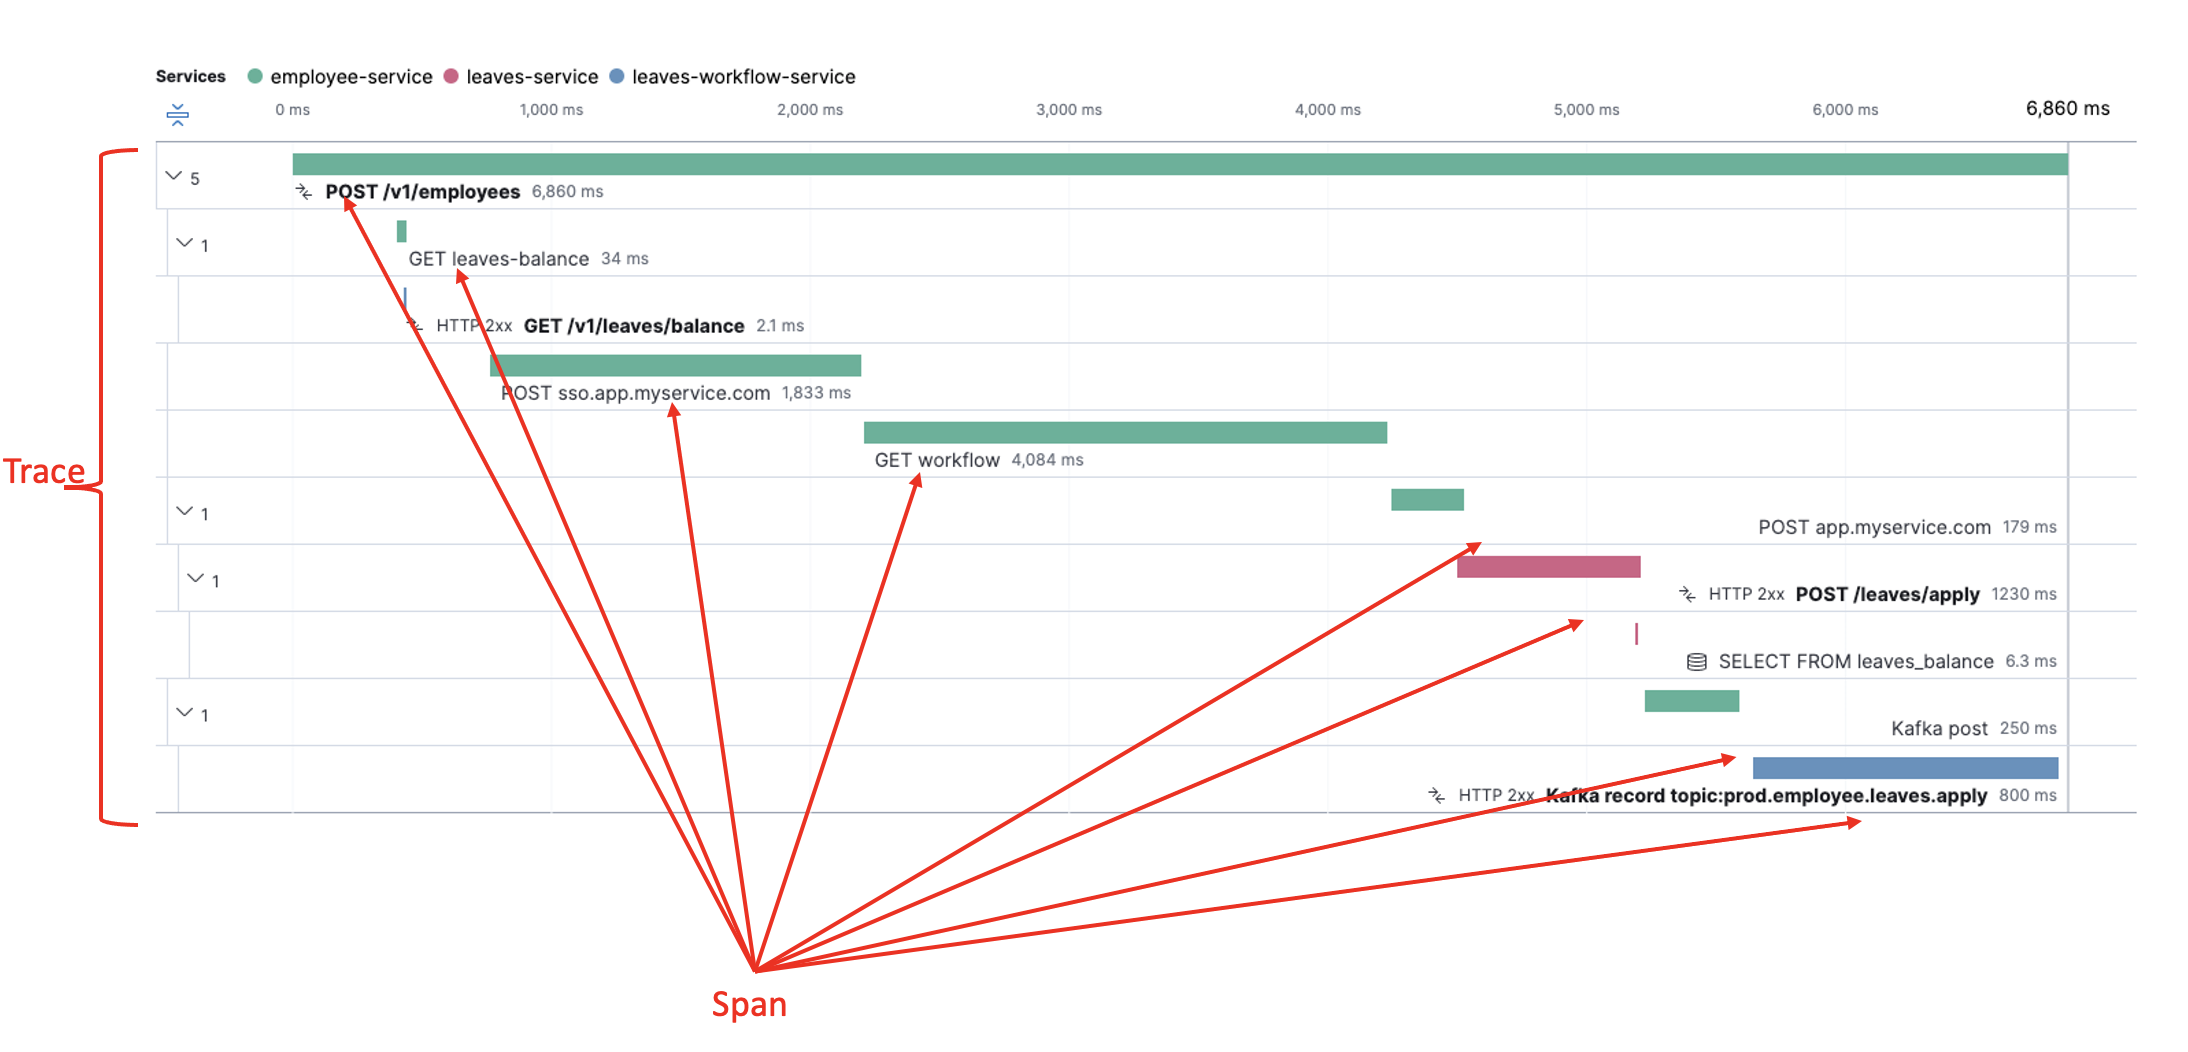Screen dimensions: 2188x1052
Task: Click the leaves-workflow-service blue legend dot
Action: (617, 76)
